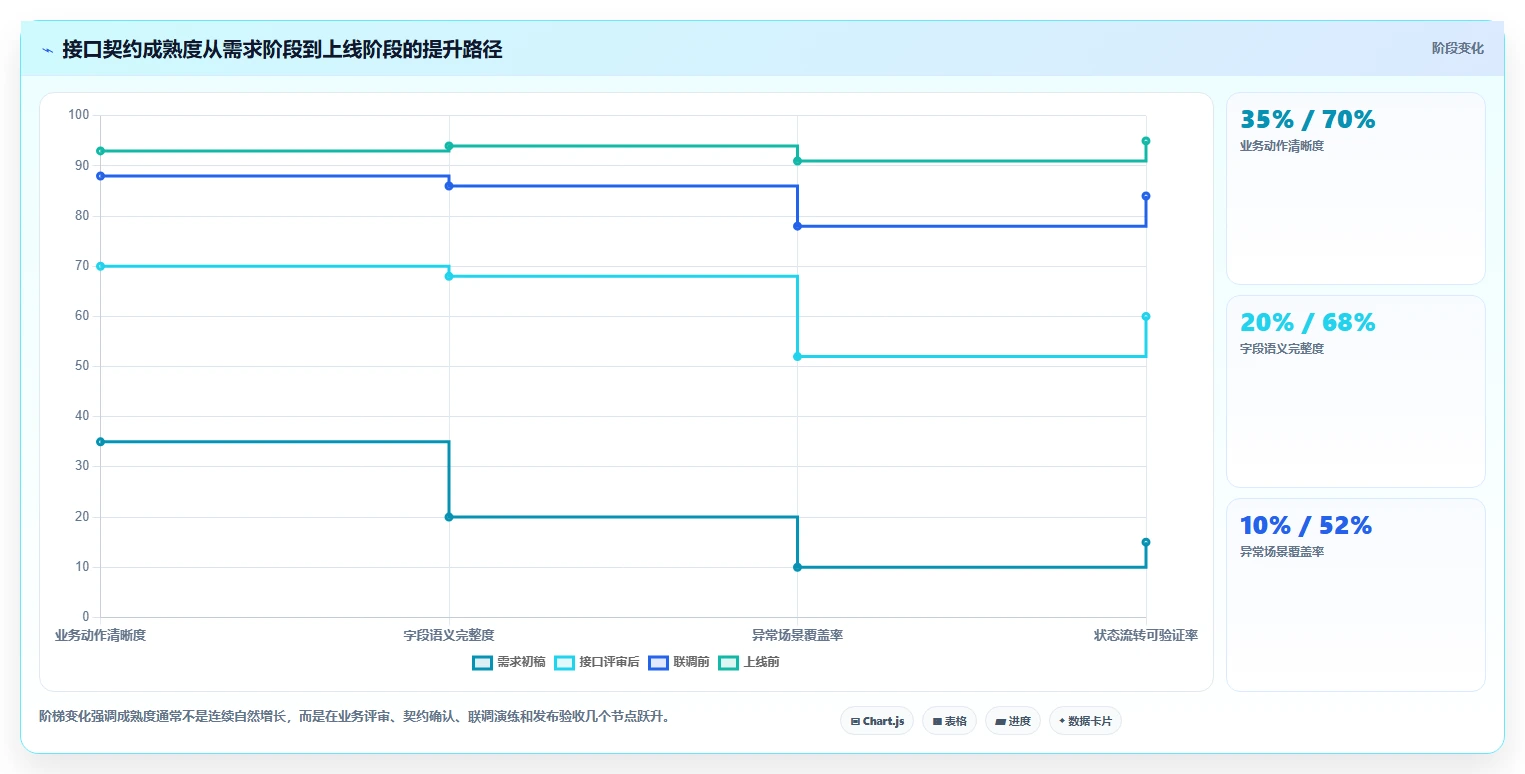Image resolution: width=1525 pixels, height=774 pixels.
Task: Click the 业务动作清晰度 label in the first card
Action: click(1282, 146)
